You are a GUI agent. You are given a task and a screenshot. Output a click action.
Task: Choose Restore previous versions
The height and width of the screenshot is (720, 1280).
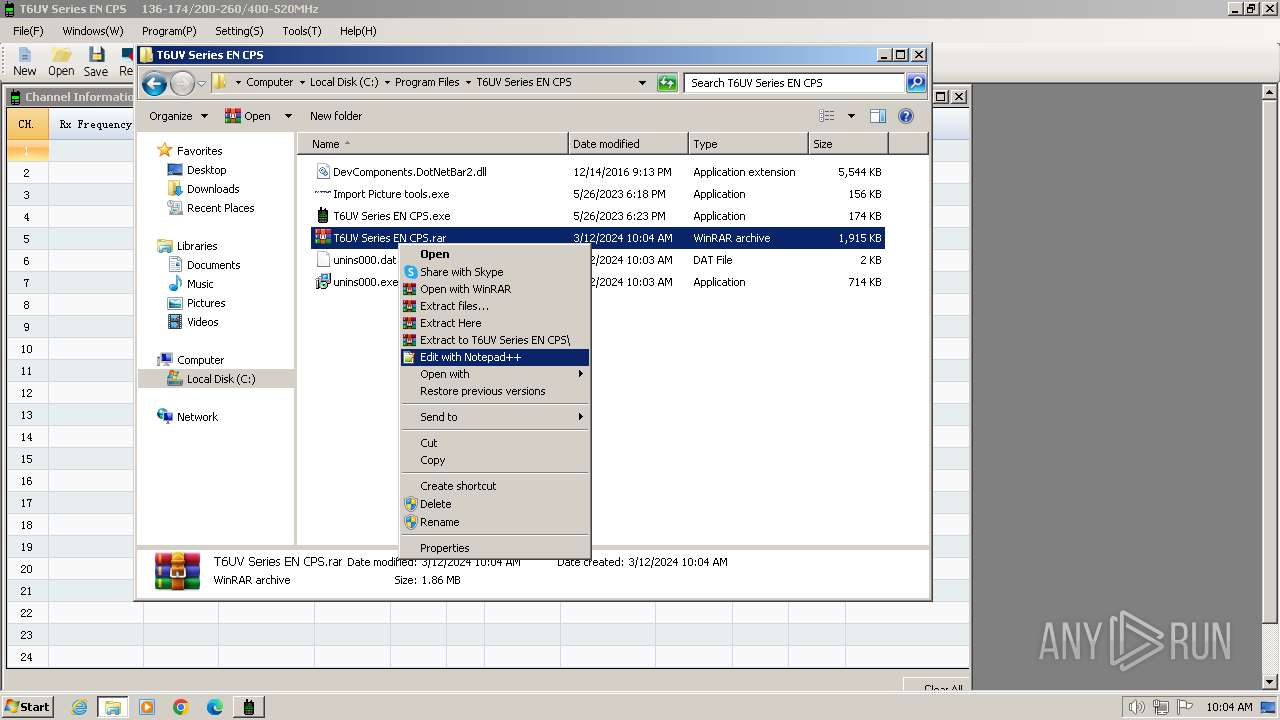tap(495, 391)
